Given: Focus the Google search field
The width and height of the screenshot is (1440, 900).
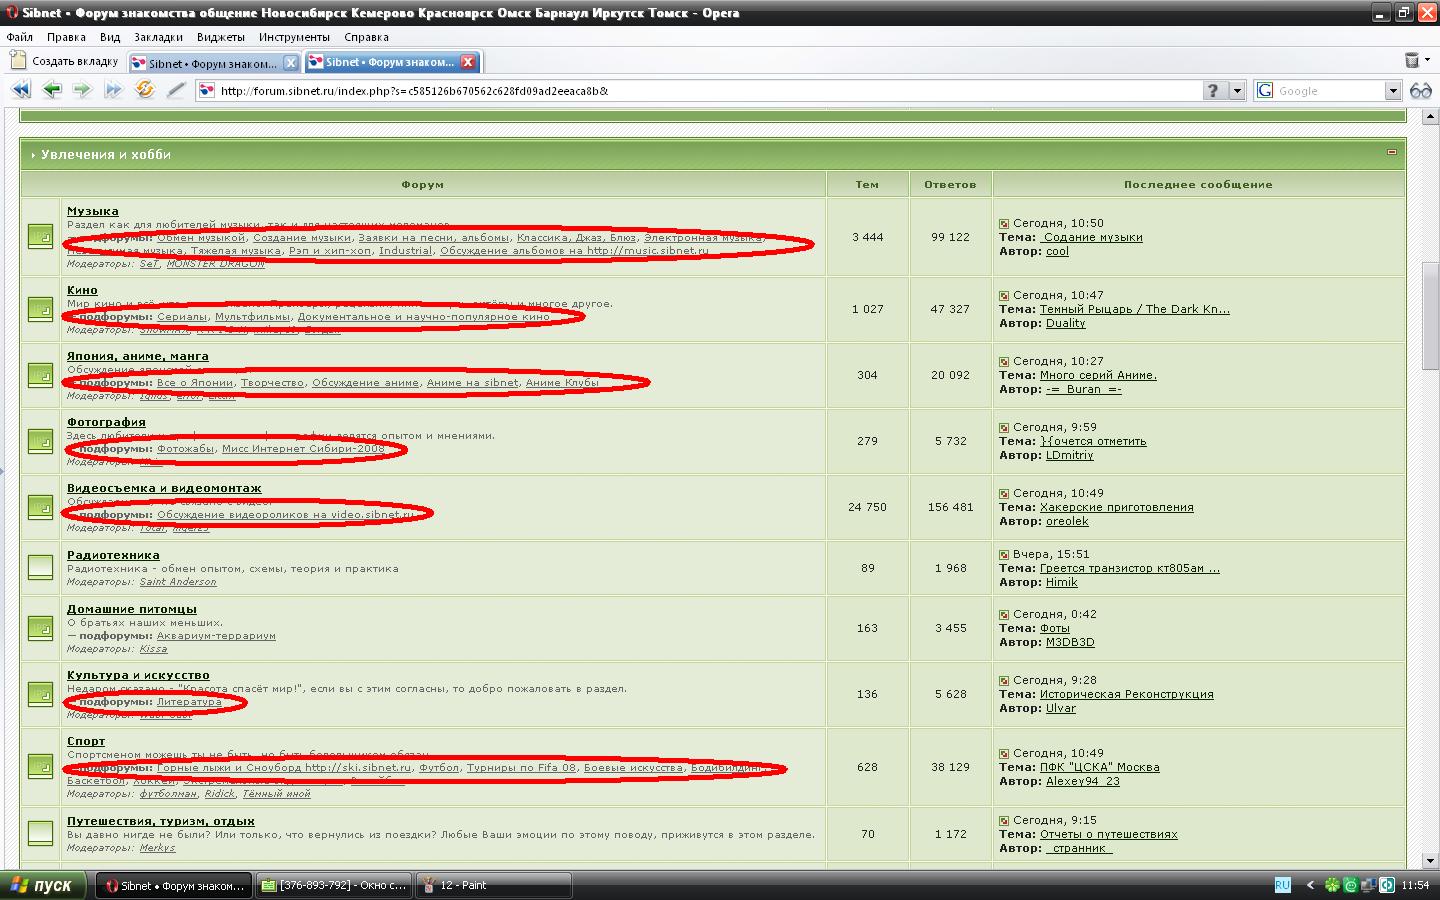Looking at the screenshot, I should 1329,91.
